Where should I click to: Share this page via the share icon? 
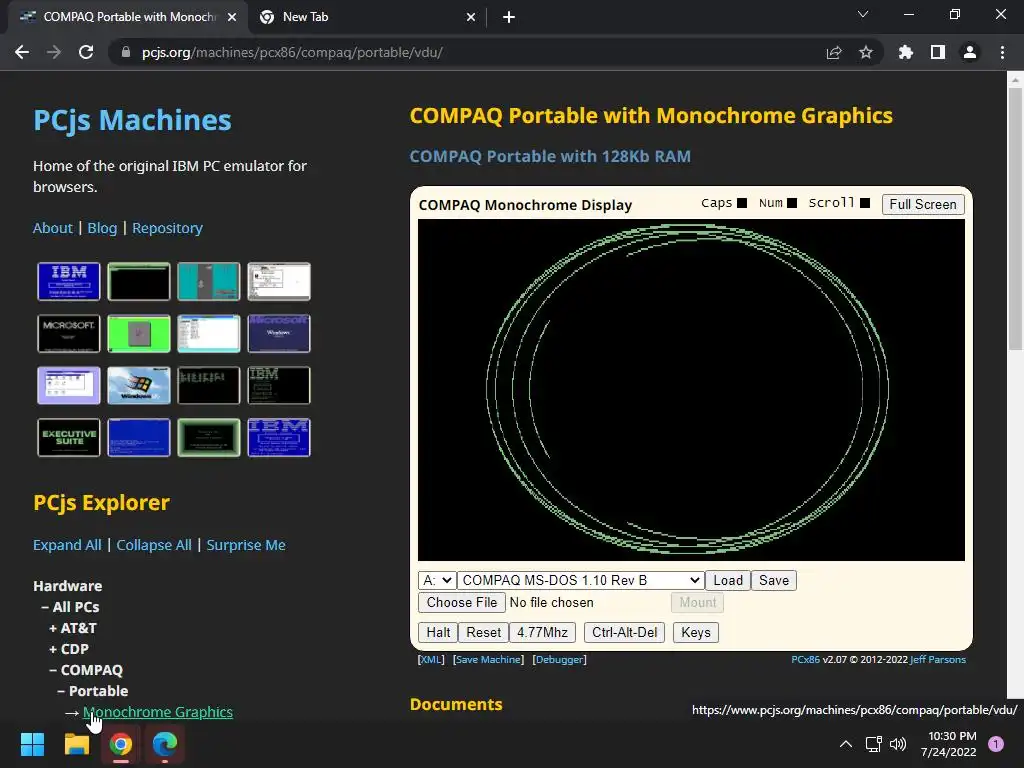[x=834, y=52]
